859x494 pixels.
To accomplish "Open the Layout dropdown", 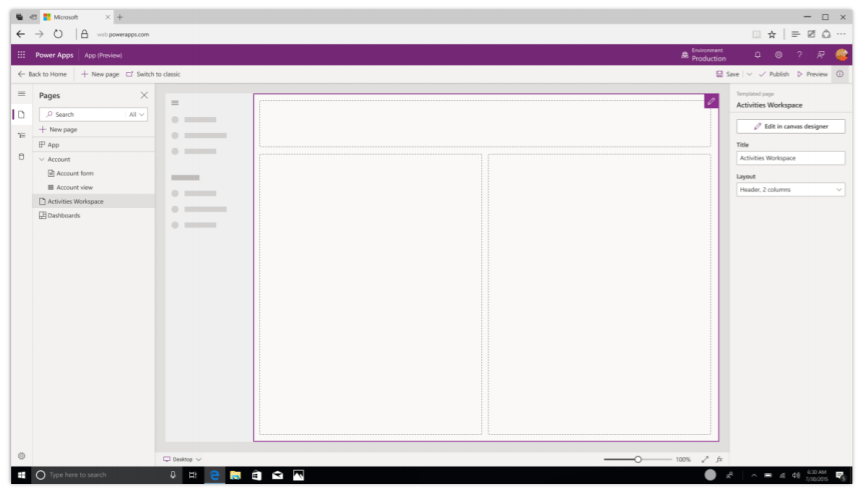I will click(x=790, y=190).
